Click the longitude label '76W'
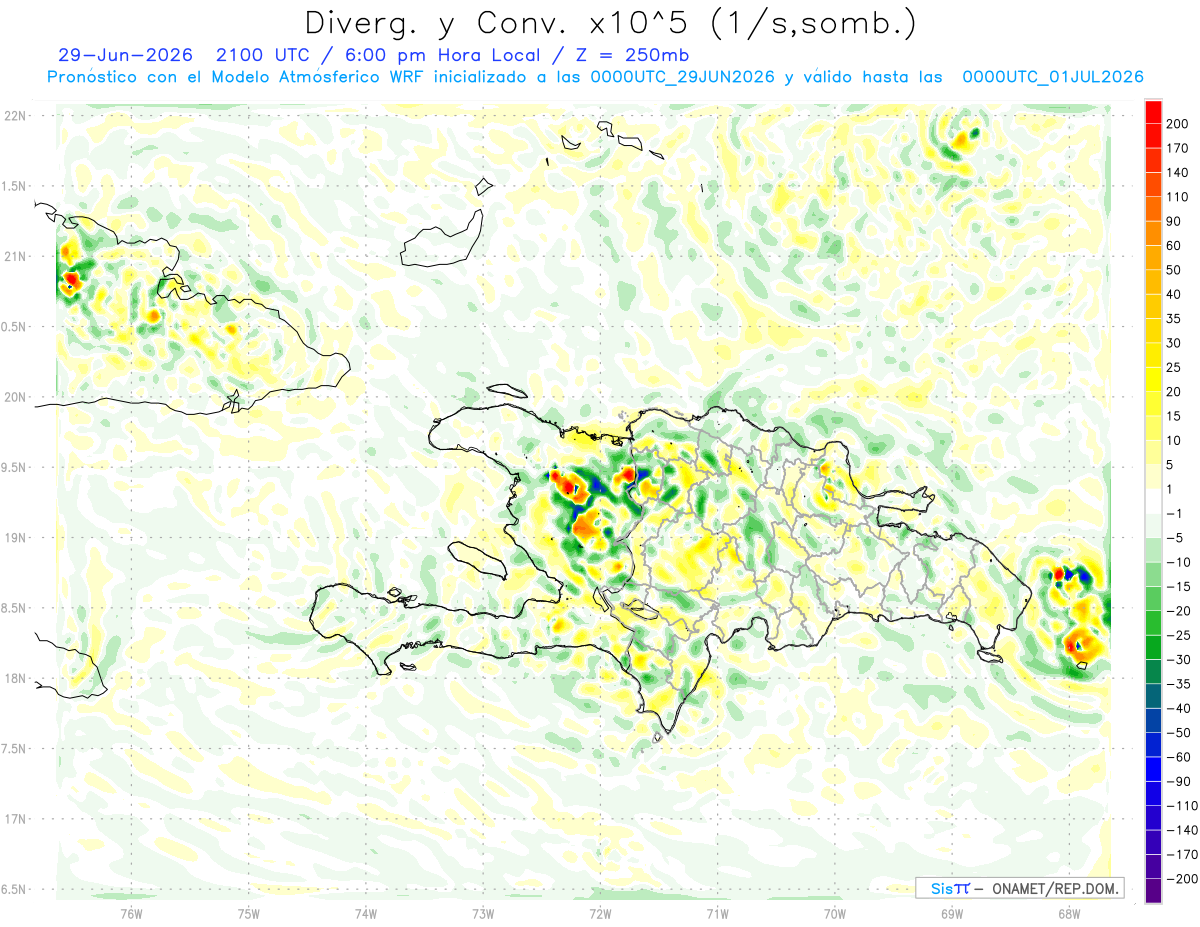1200x927 pixels. tap(132, 914)
